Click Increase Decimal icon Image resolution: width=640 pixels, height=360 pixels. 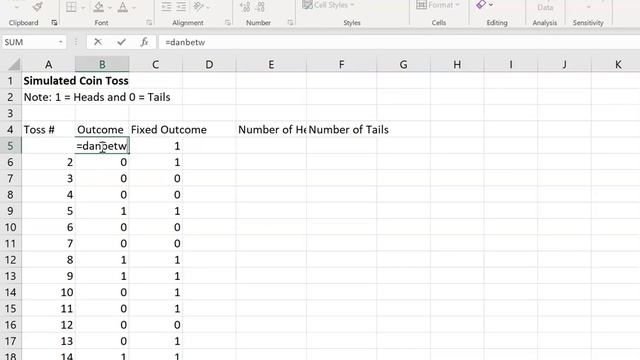(x=245, y=7)
